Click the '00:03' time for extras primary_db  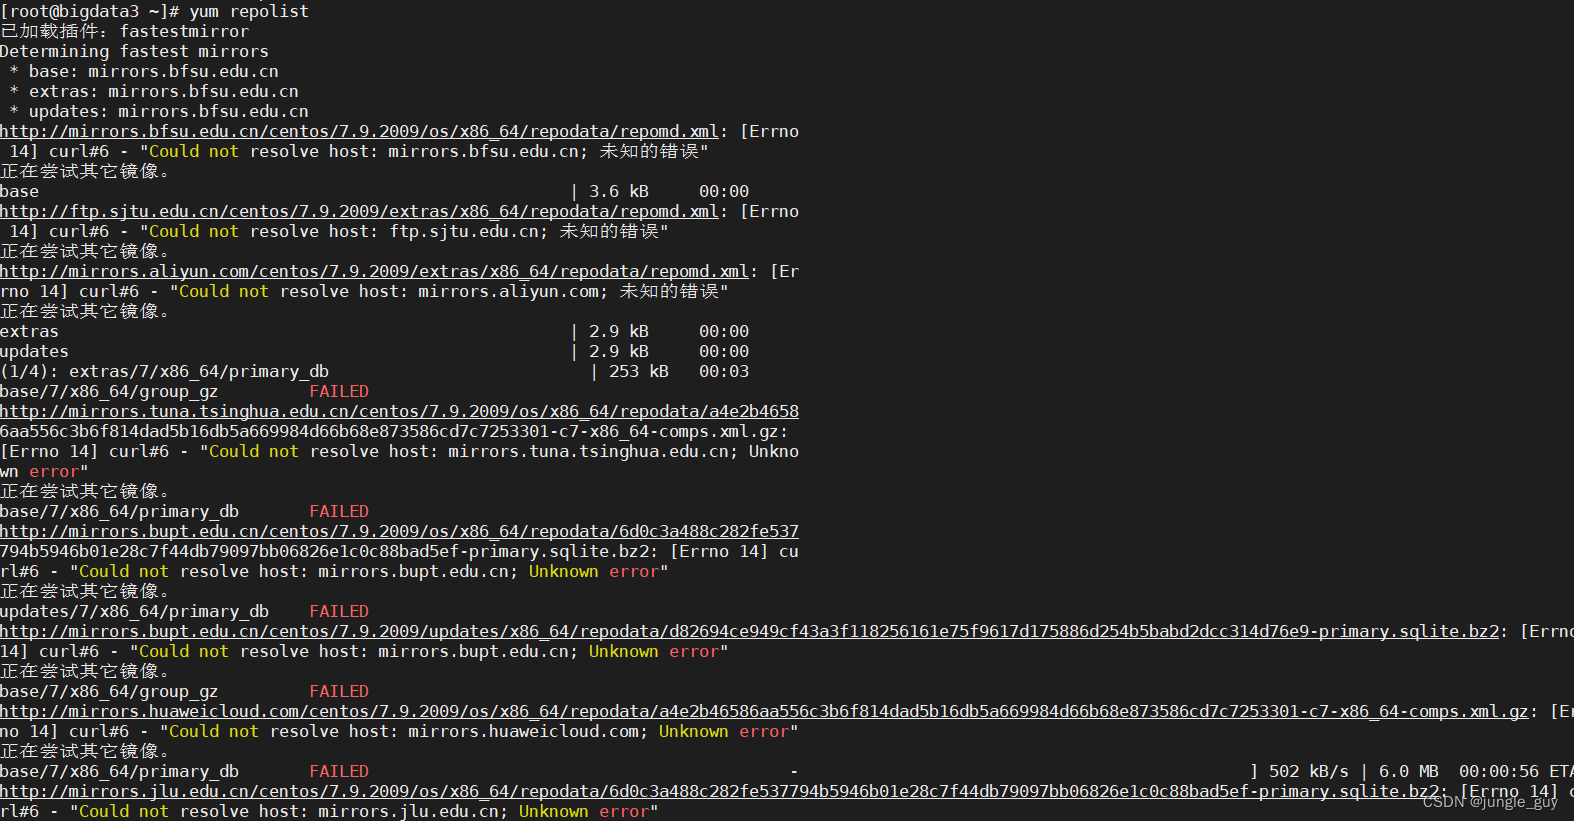[724, 371]
